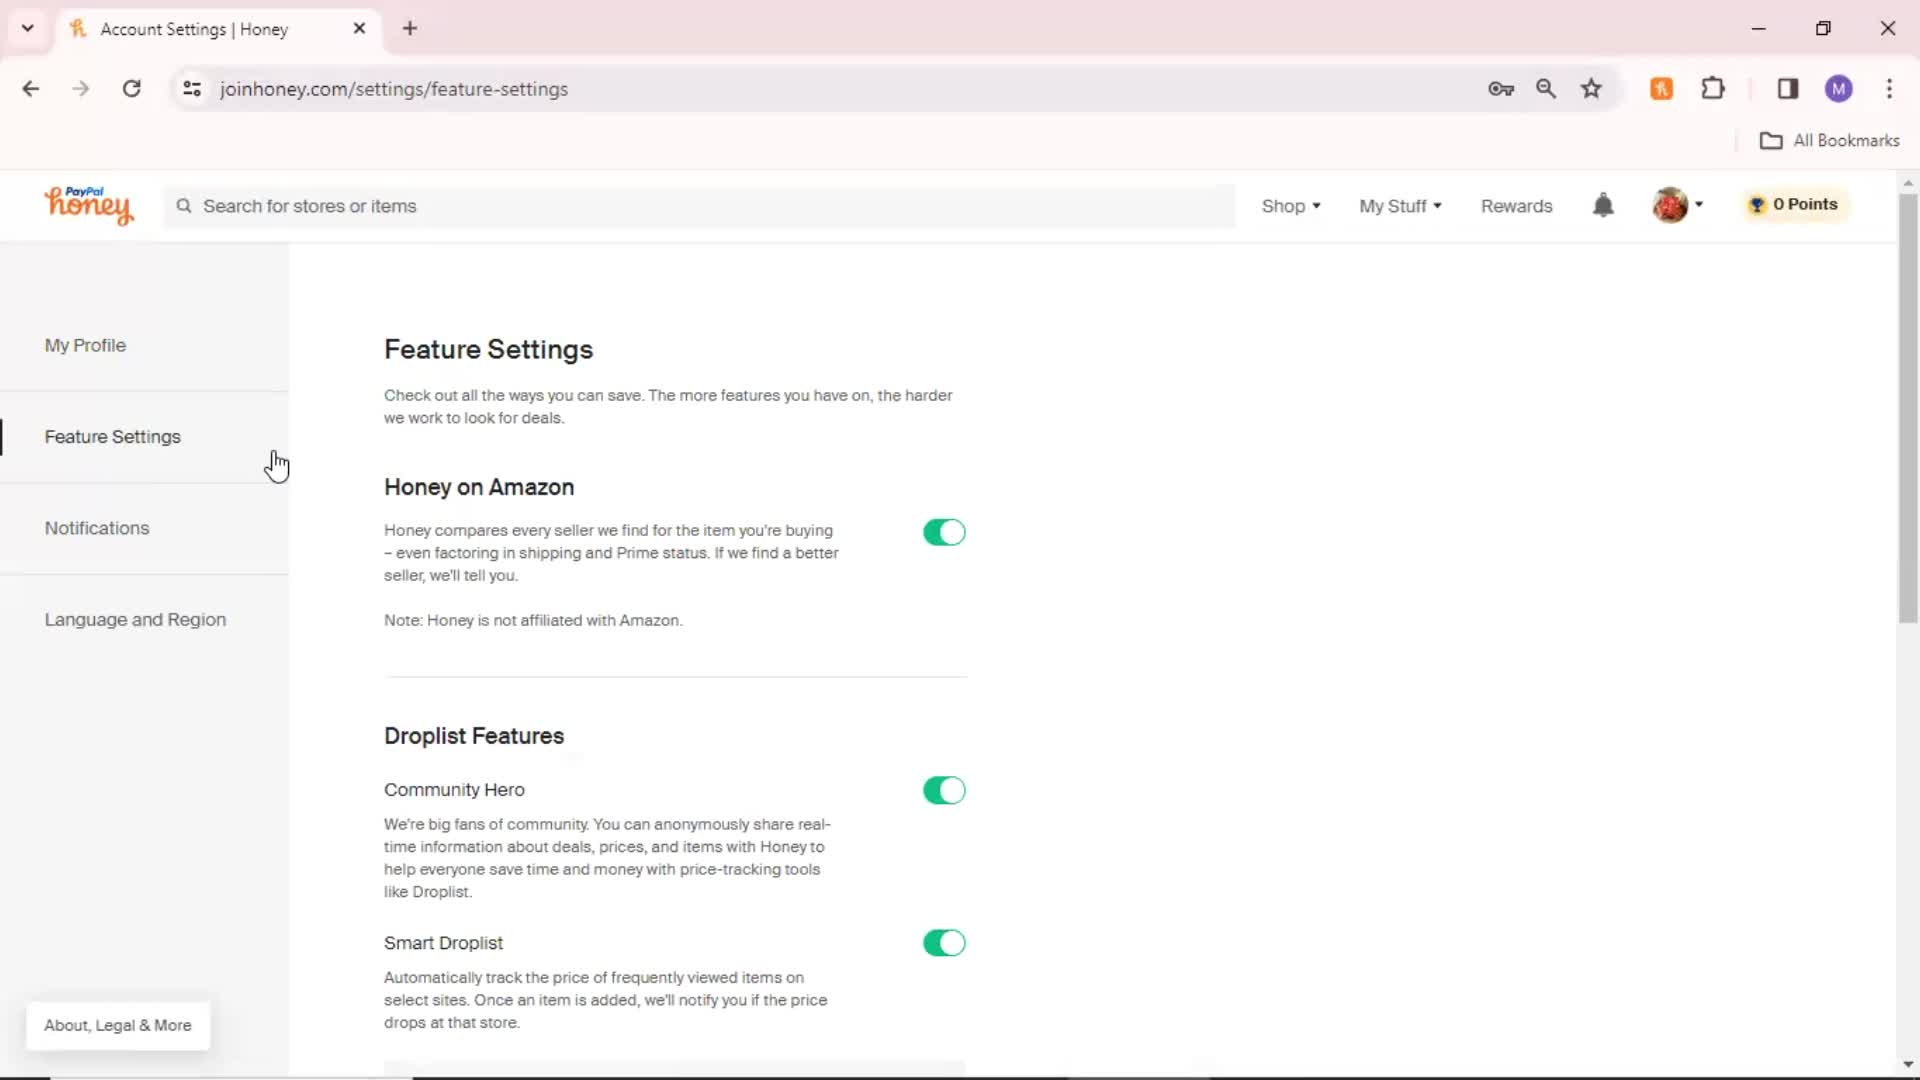Turn off the Community Hero toggle
This screenshot has width=1920, height=1080.
(944, 790)
